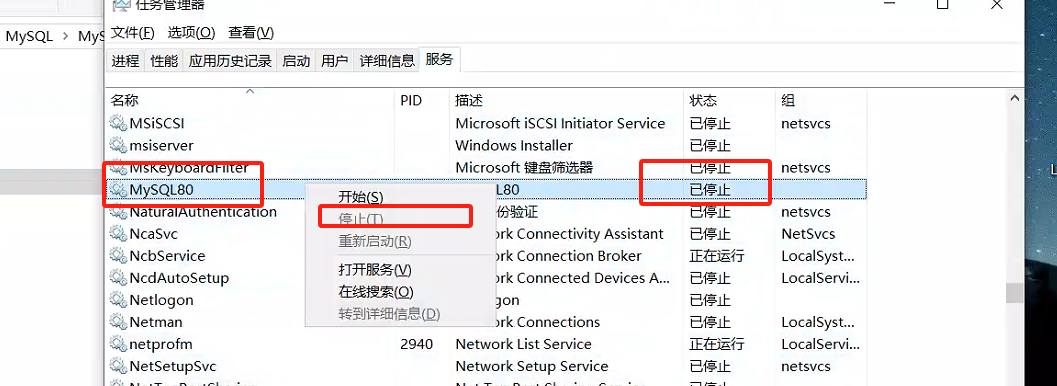Open the 查看(V) menu
Image resolution: width=1057 pixels, height=386 pixels.
pyautogui.click(x=251, y=32)
